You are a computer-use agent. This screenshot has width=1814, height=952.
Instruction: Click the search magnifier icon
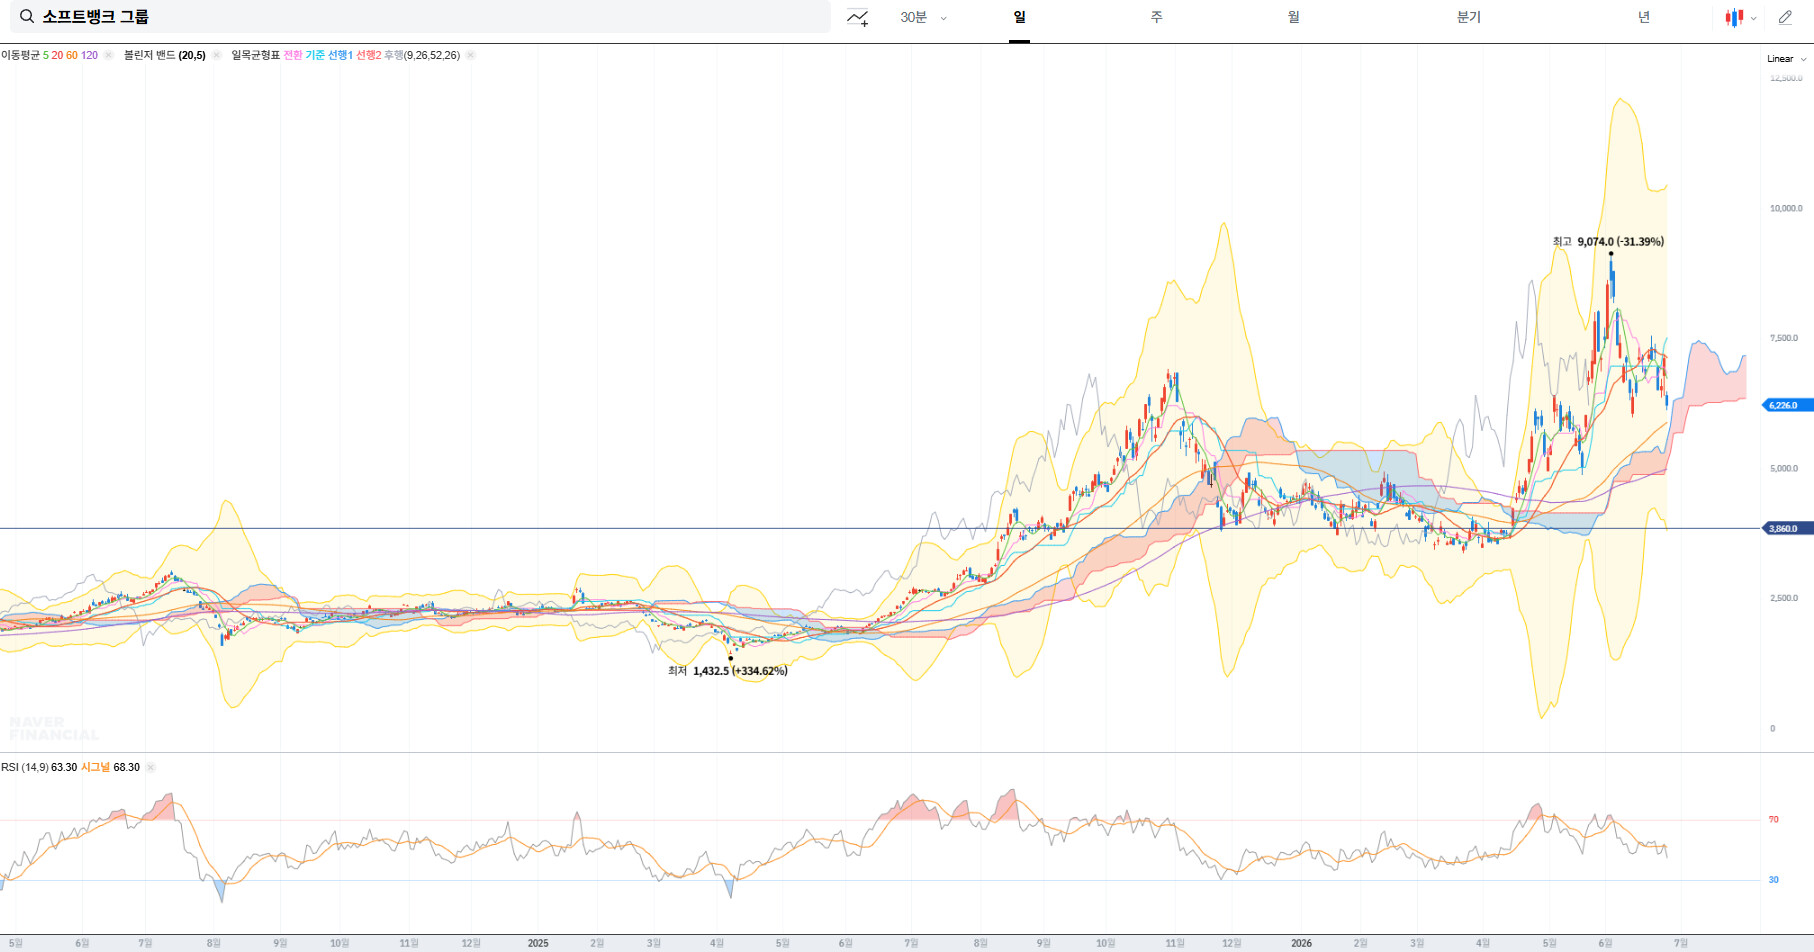(27, 17)
